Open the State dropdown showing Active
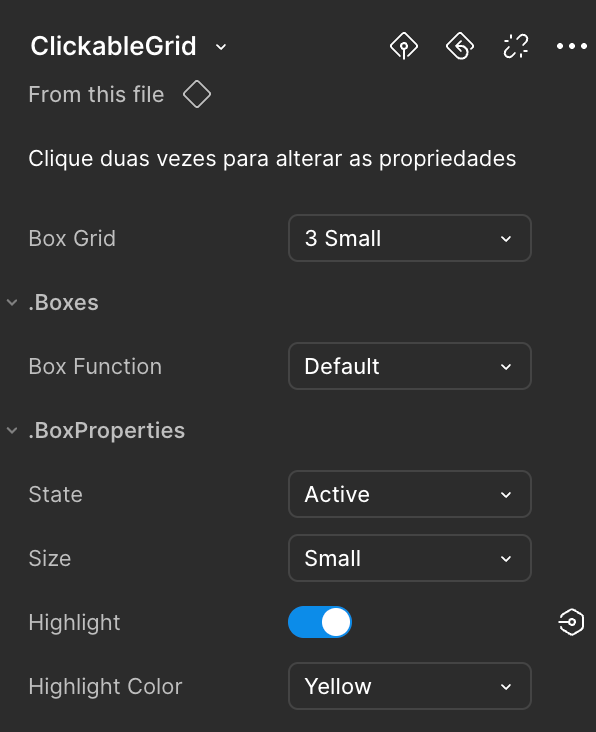The image size is (596, 732). coord(410,494)
